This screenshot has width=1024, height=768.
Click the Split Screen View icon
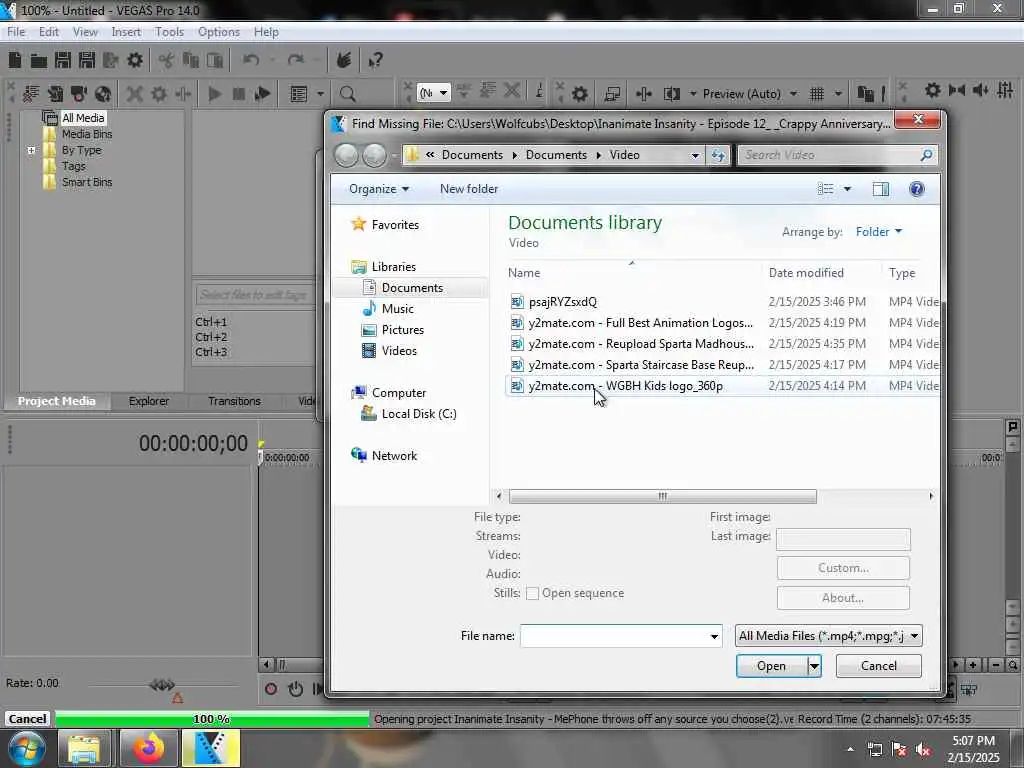(672, 94)
